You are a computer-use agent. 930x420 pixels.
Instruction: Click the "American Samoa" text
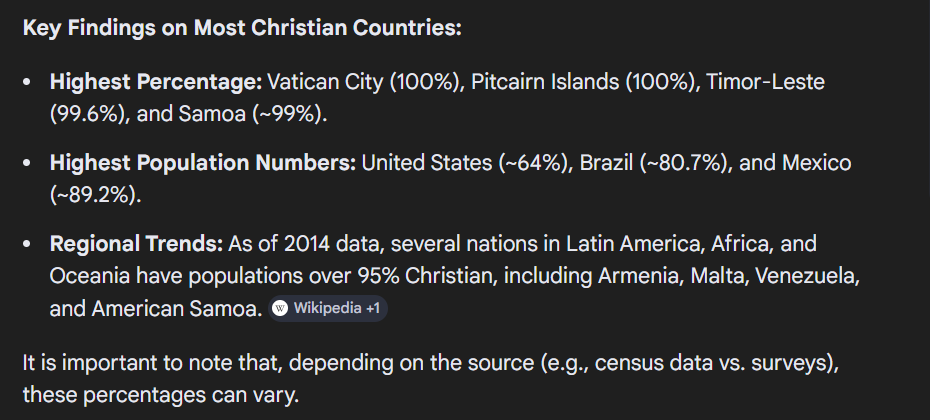[175, 309]
